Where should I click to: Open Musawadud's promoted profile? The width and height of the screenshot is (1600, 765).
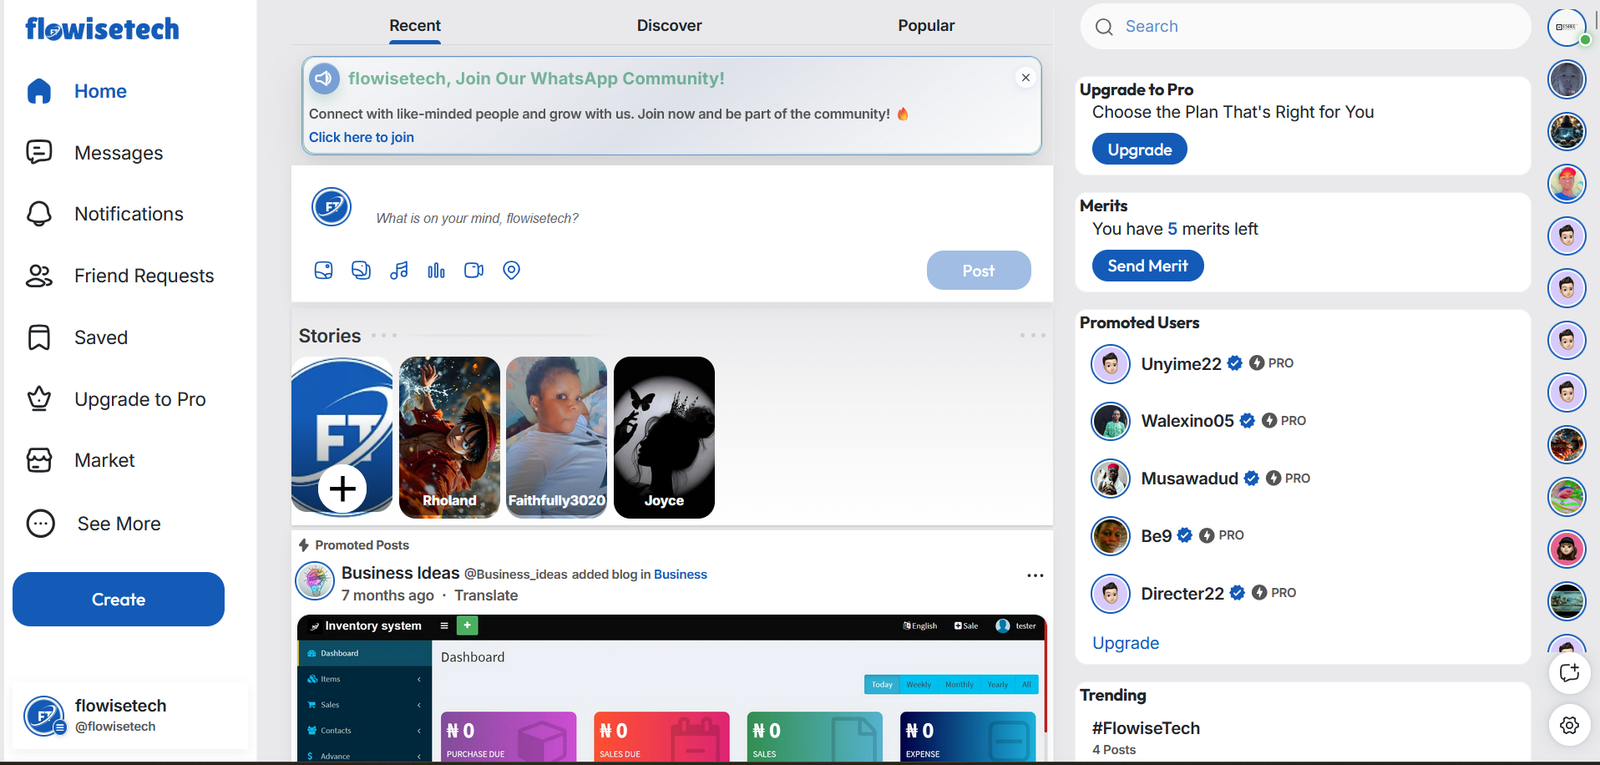click(1189, 478)
